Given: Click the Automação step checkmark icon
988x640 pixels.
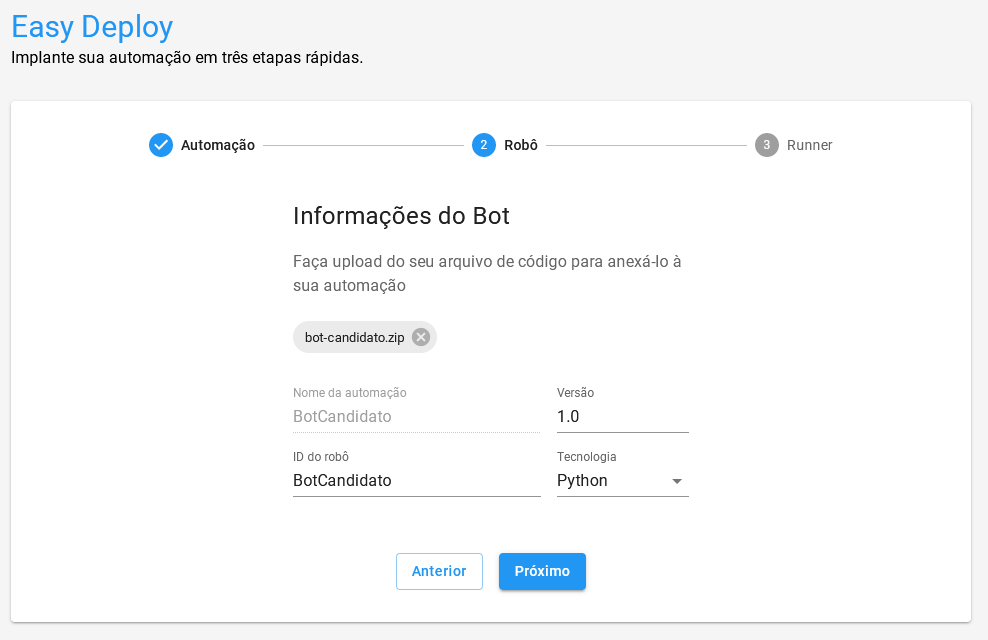Looking at the screenshot, I should [161, 145].
